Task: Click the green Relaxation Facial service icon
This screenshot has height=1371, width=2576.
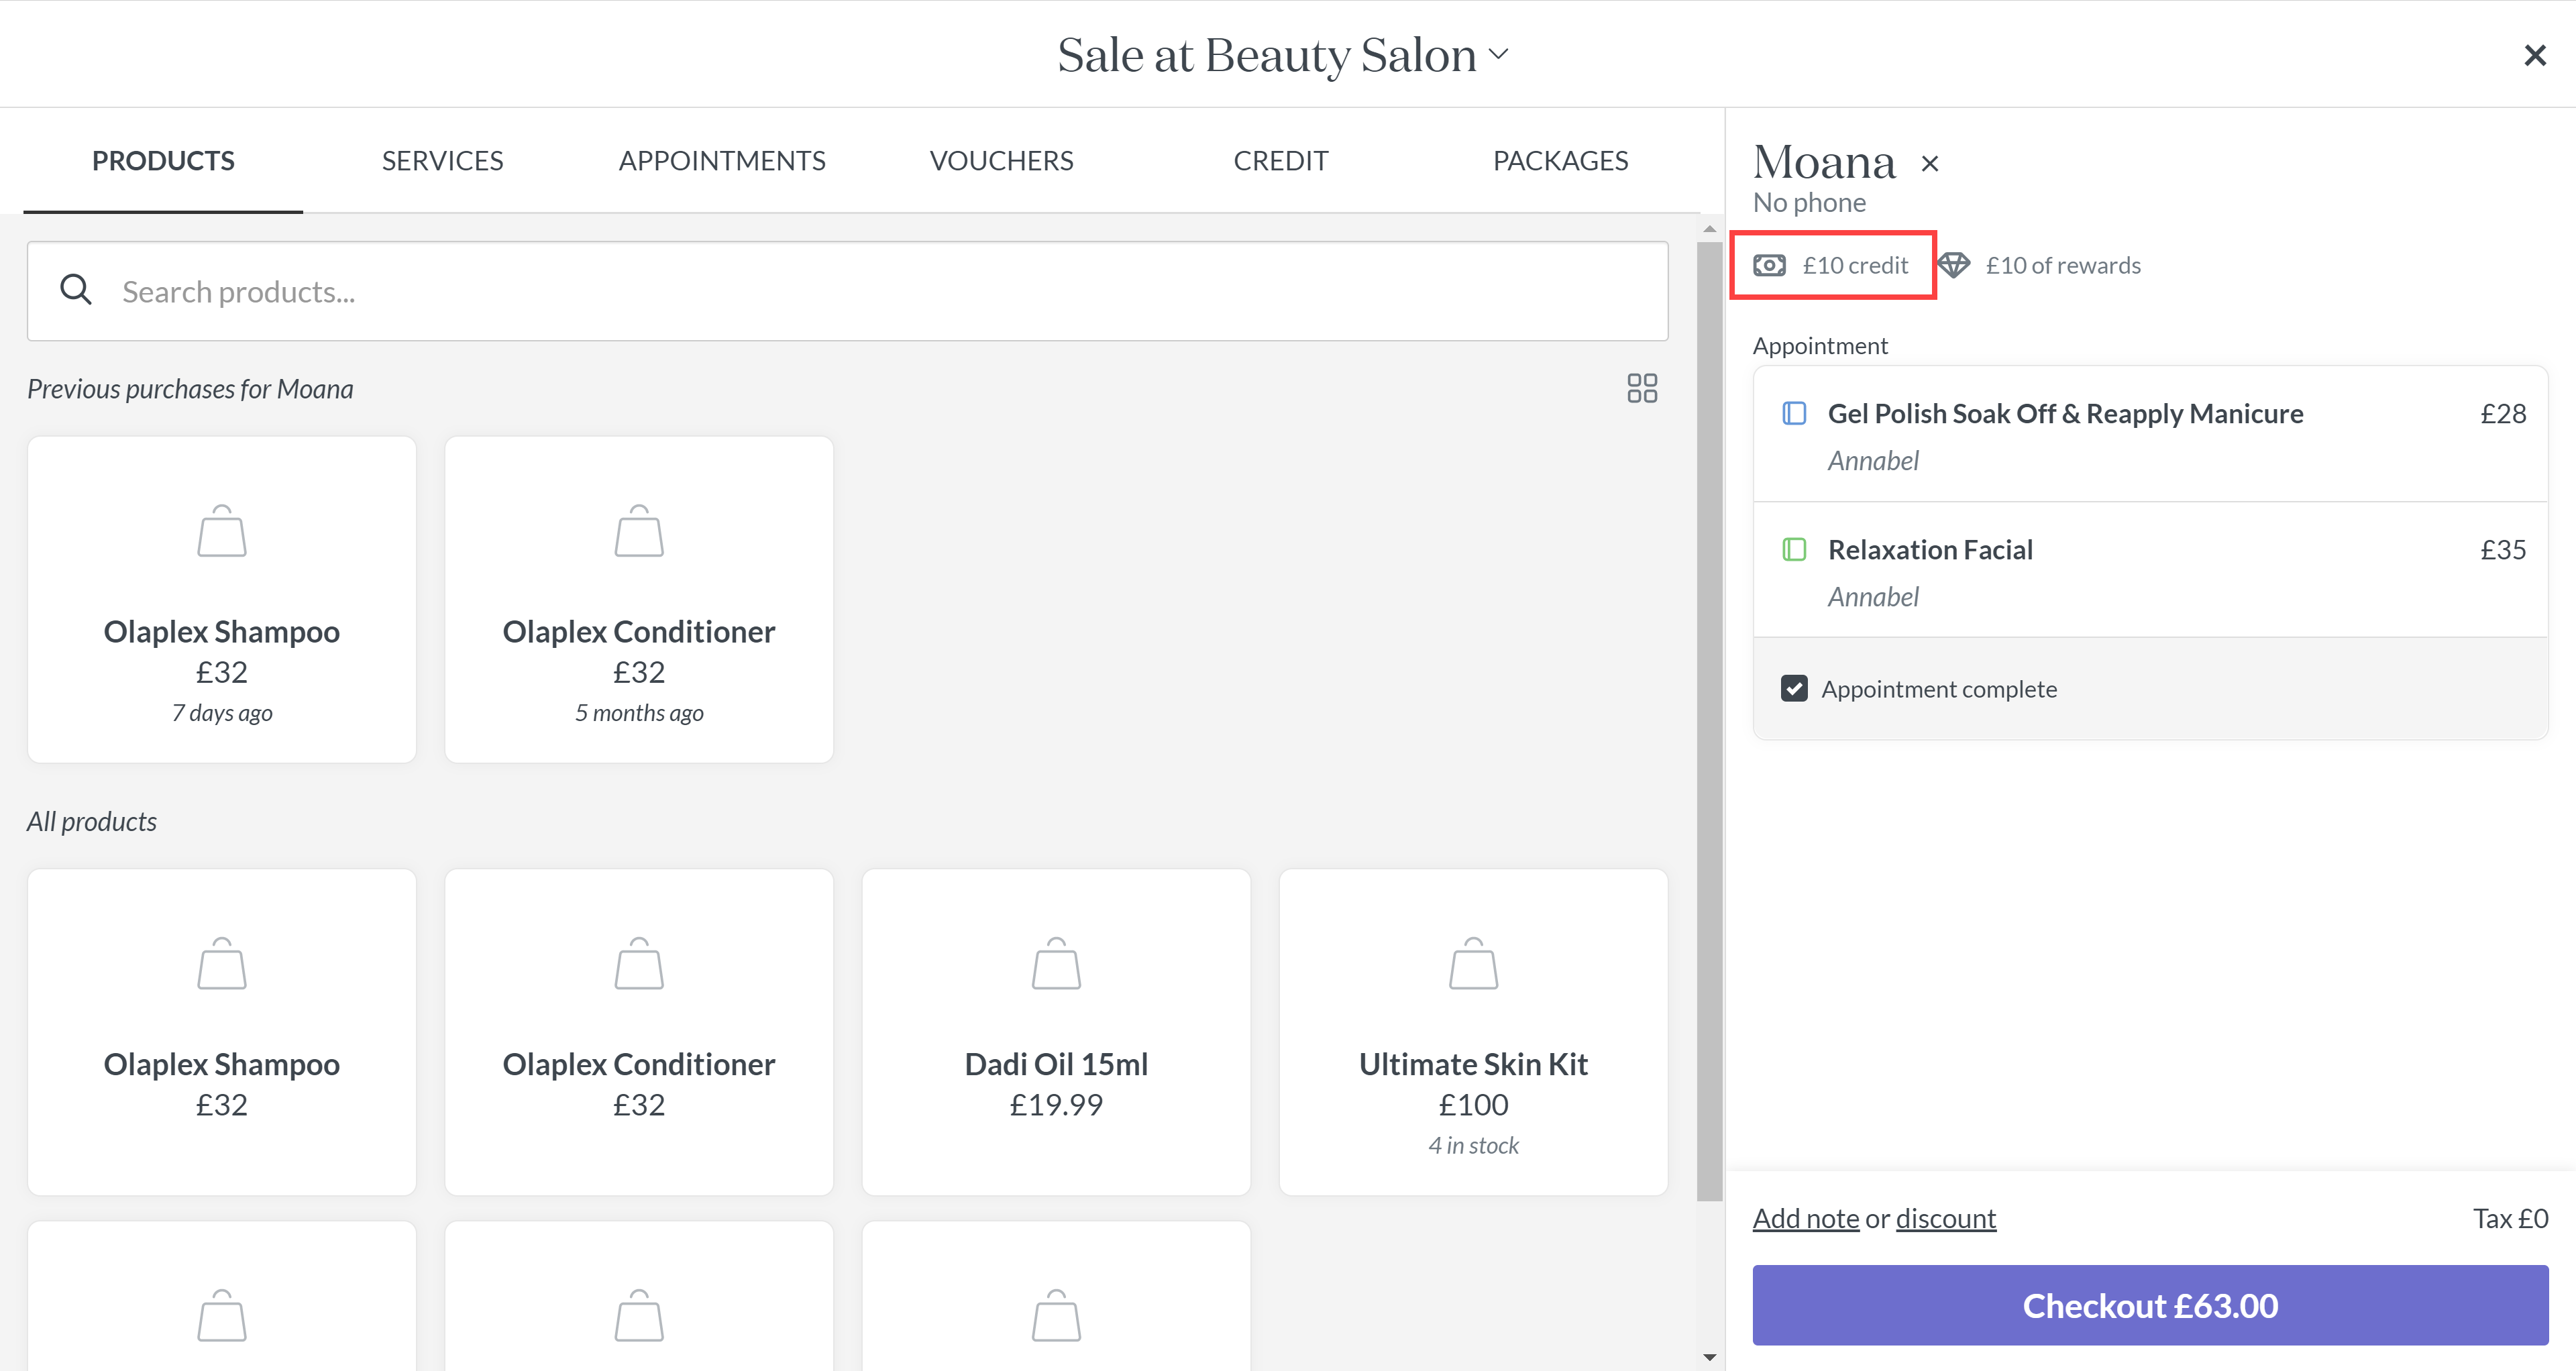Action: (x=1794, y=549)
